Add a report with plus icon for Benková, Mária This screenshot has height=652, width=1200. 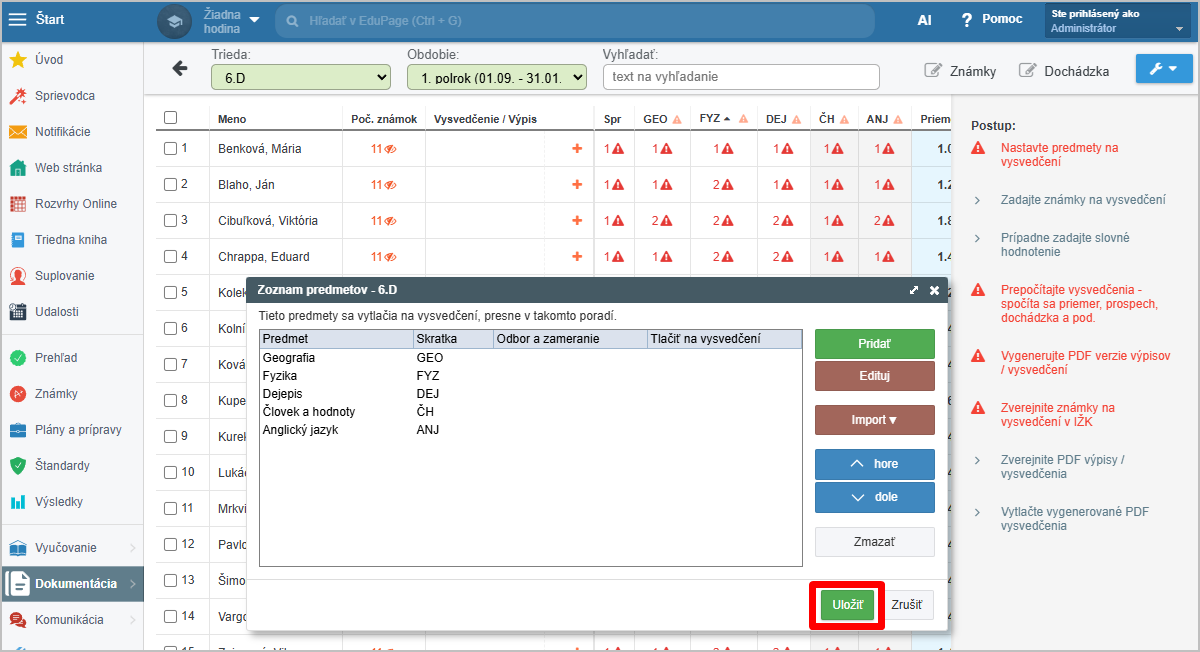[576, 149]
